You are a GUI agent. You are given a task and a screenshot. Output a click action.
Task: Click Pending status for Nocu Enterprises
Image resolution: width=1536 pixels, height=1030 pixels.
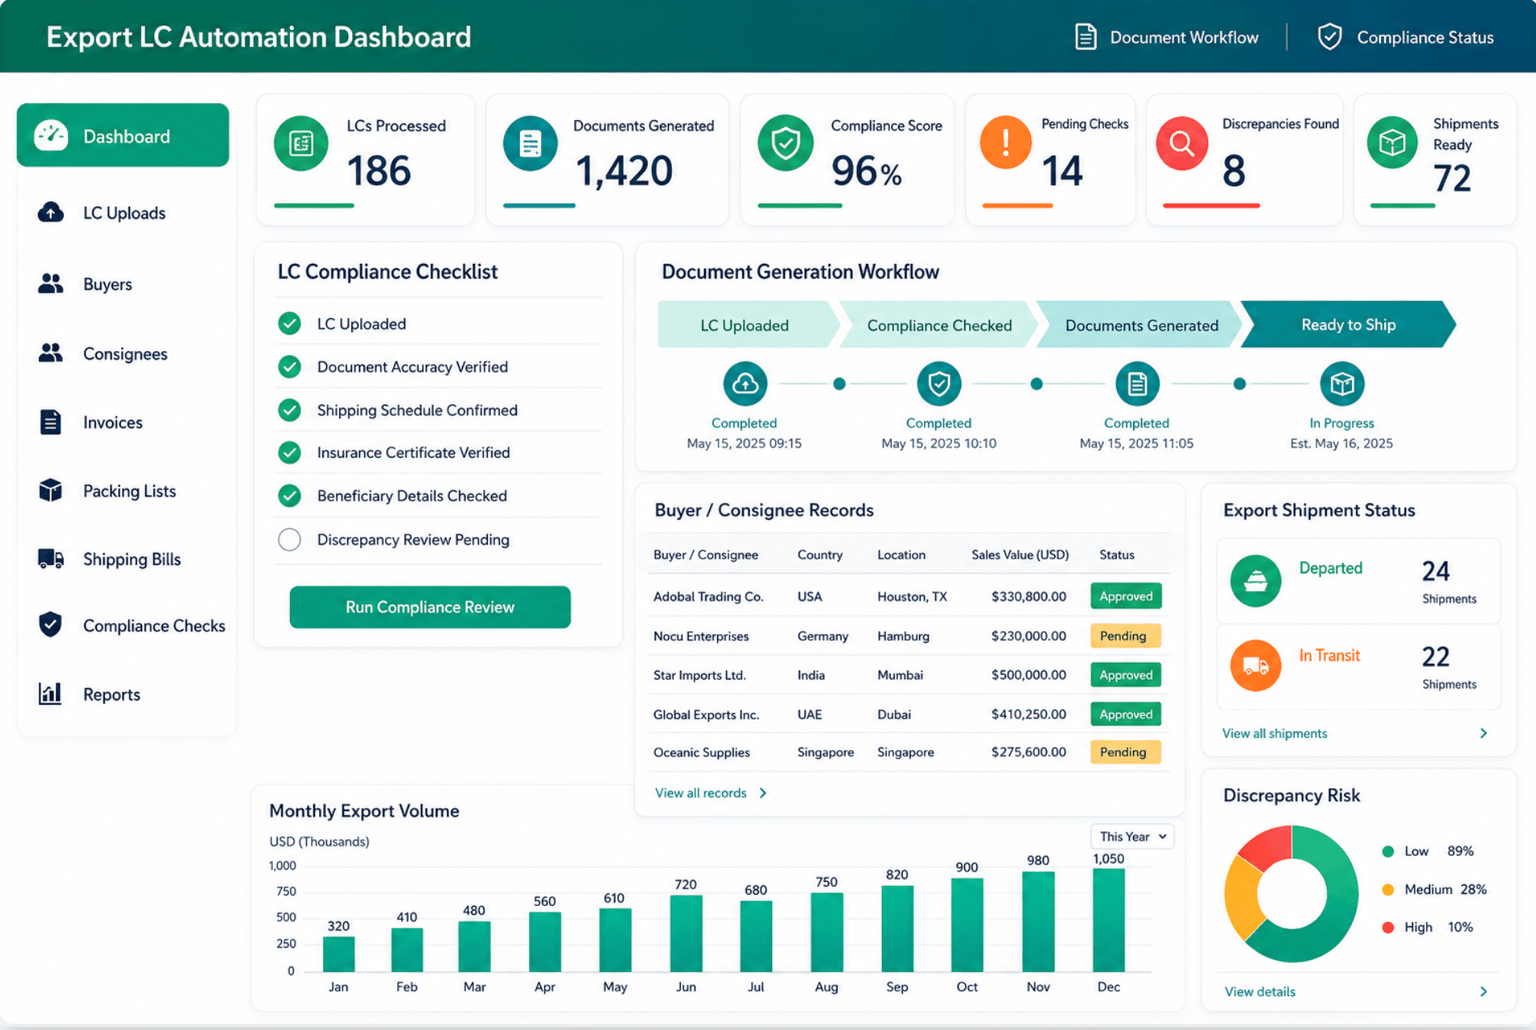(1126, 636)
